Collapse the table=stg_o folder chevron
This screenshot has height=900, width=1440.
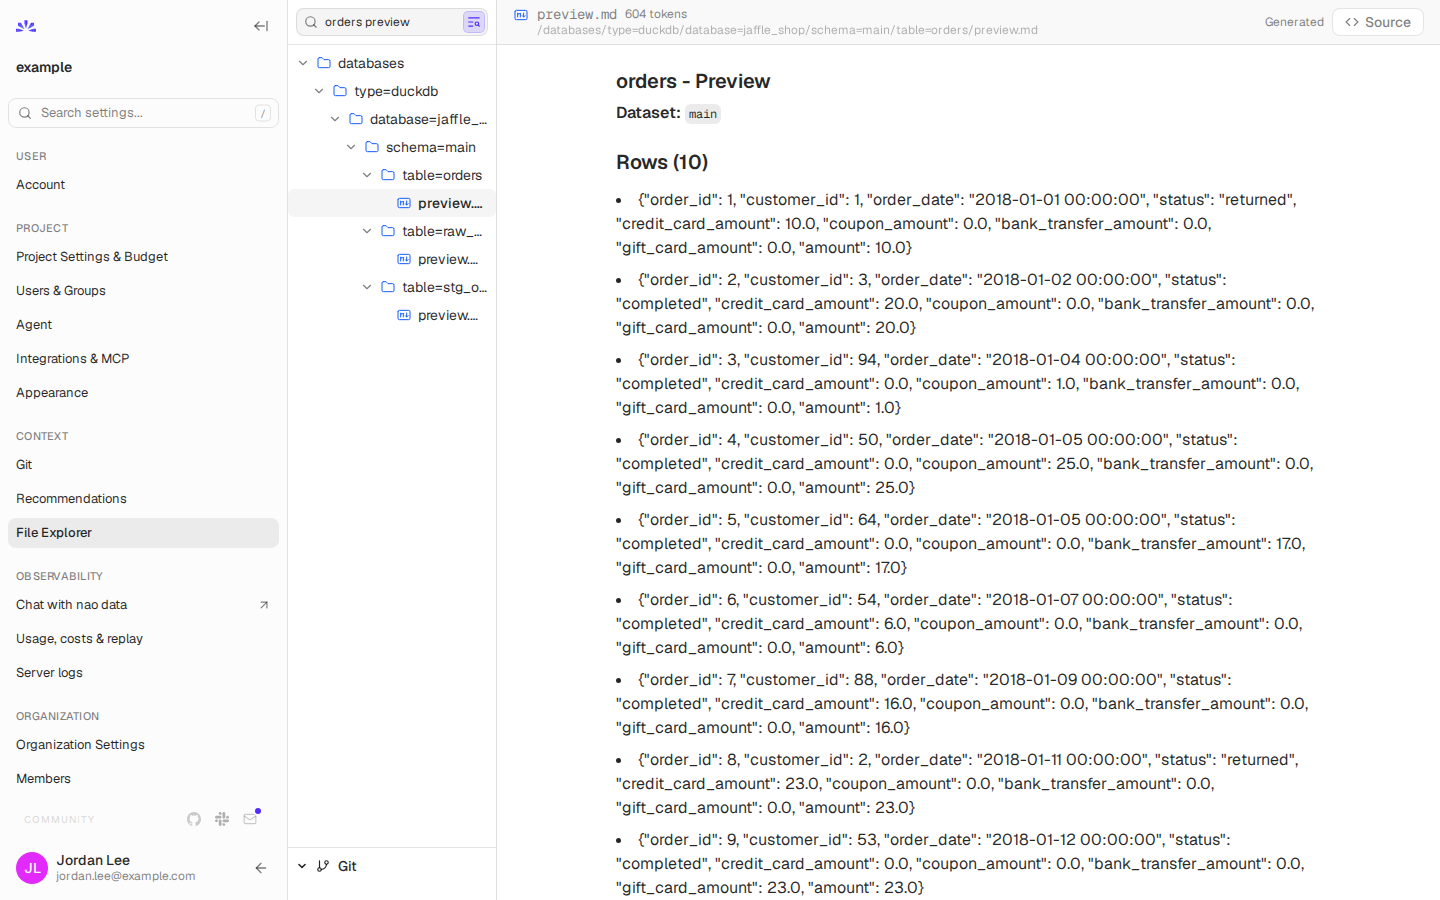[367, 287]
